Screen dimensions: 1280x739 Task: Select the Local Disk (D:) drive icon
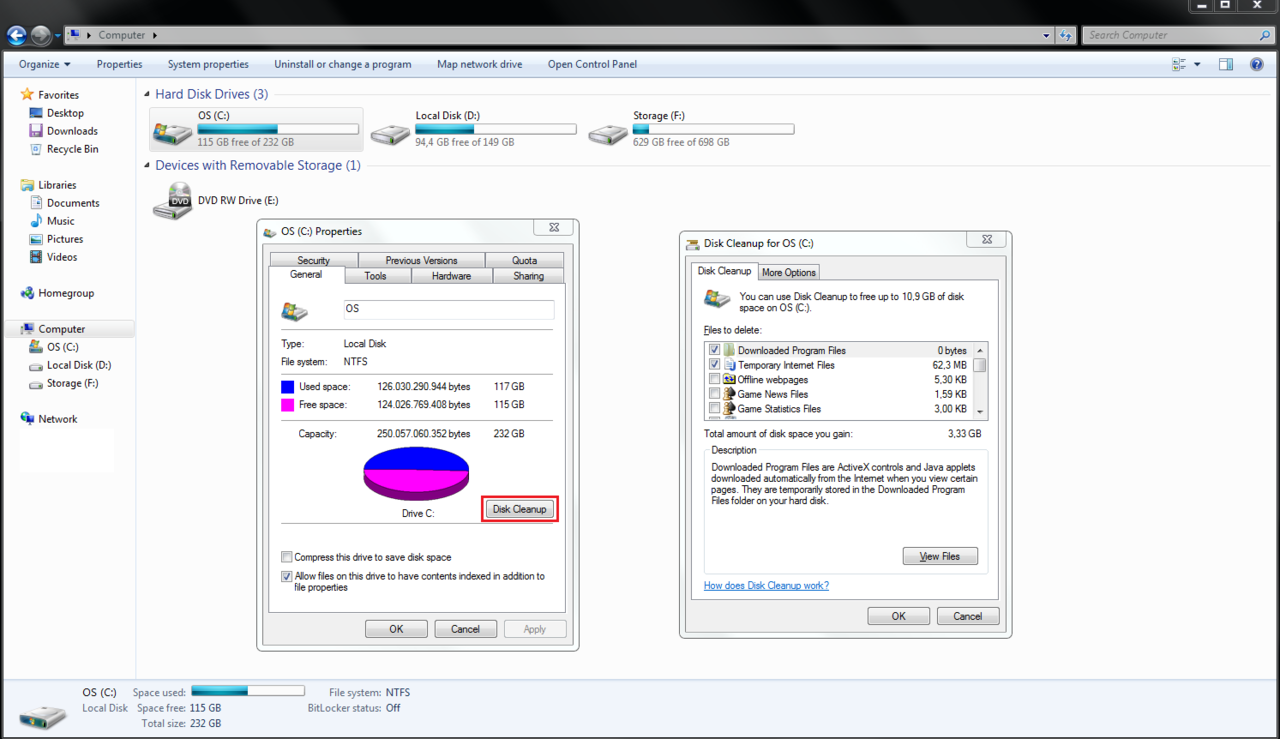point(390,133)
